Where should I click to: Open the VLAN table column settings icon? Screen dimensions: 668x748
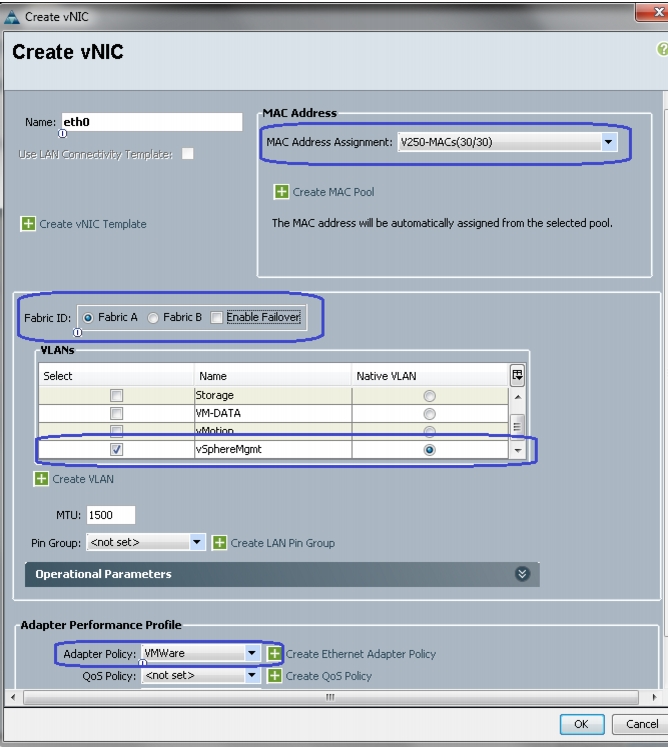coord(517,375)
